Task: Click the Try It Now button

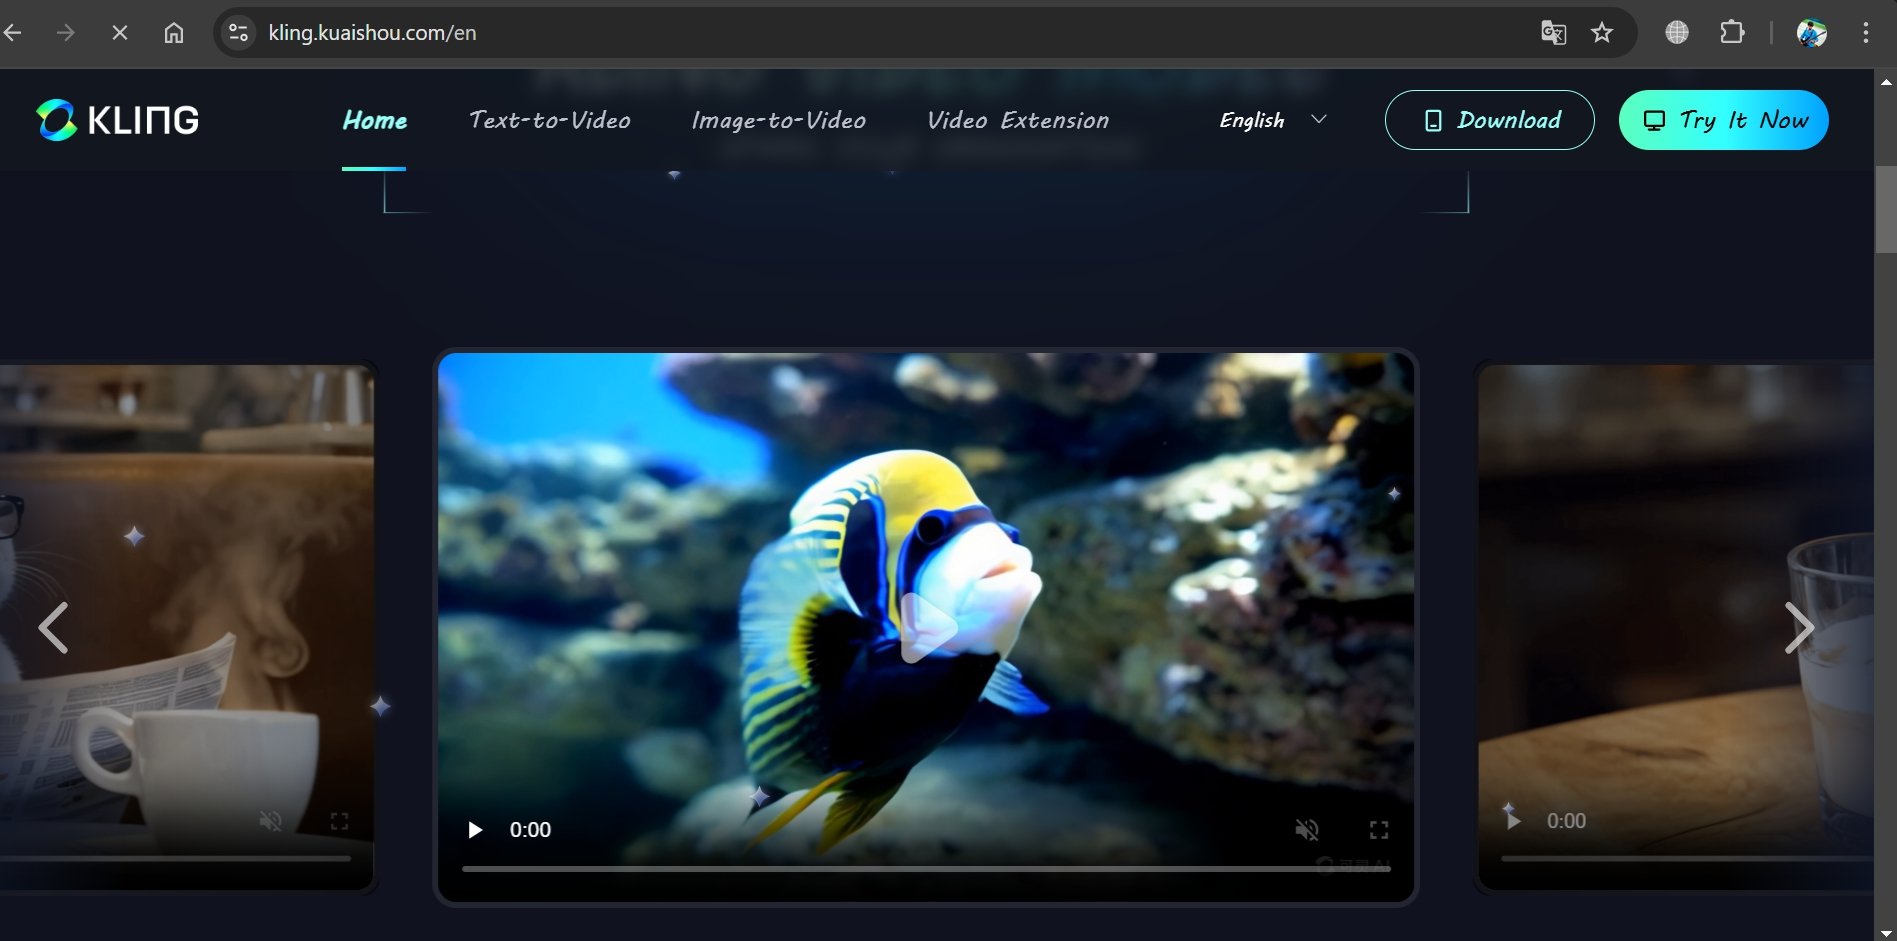Action: click(x=1724, y=120)
